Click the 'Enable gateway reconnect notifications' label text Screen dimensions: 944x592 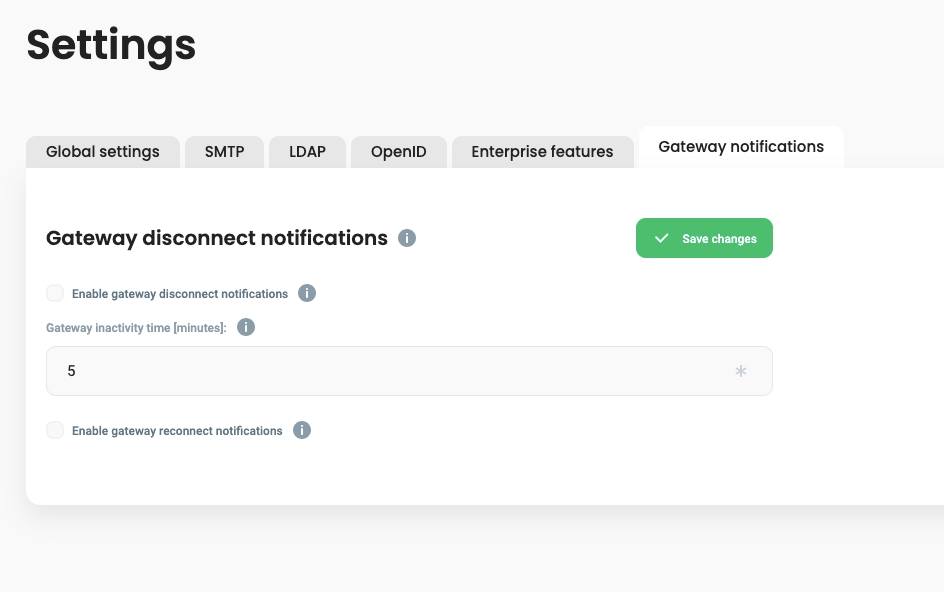[x=177, y=431]
